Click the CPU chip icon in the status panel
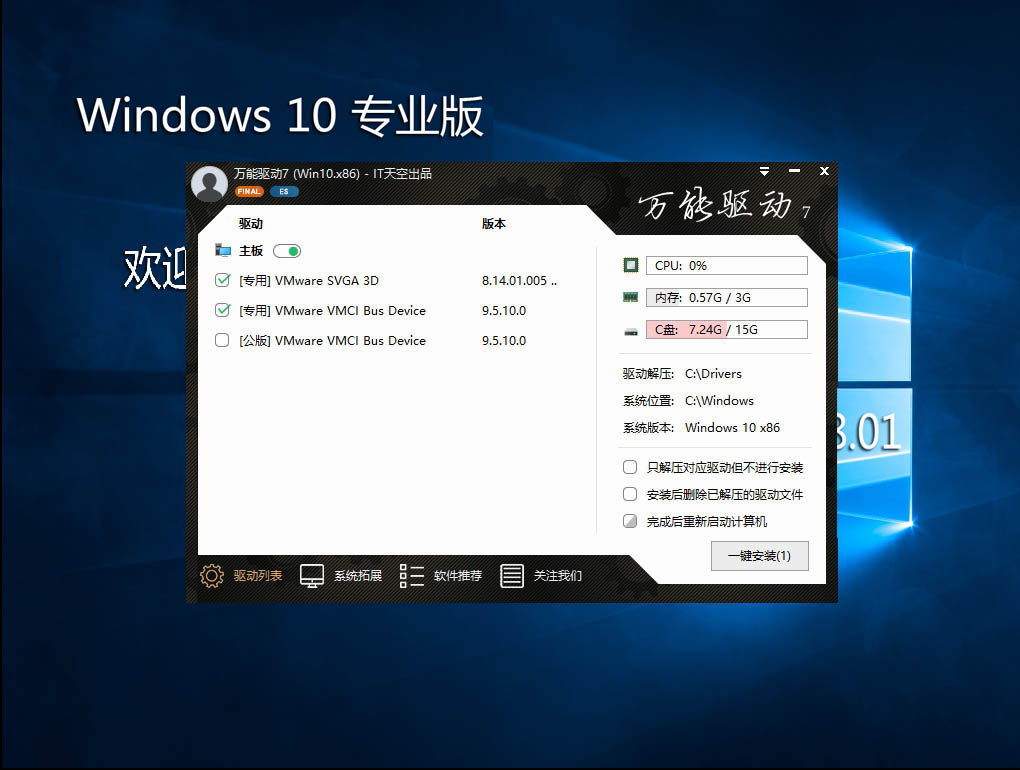The width and height of the screenshot is (1020, 770). click(630, 265)
